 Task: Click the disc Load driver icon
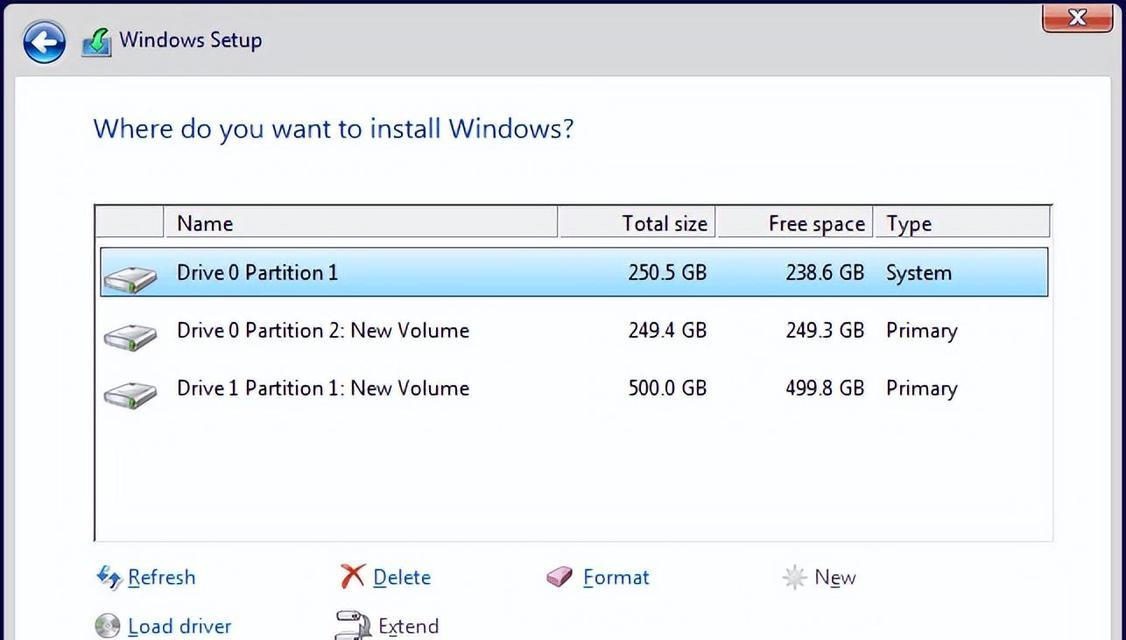click(x=108, y=626)
